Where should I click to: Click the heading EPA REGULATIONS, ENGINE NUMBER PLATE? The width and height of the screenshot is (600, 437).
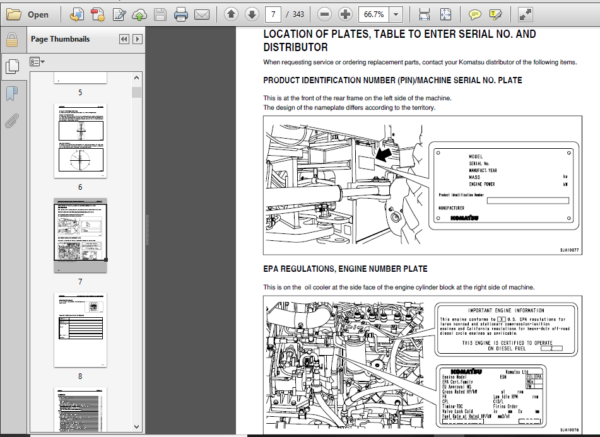(x=345, y=269)
